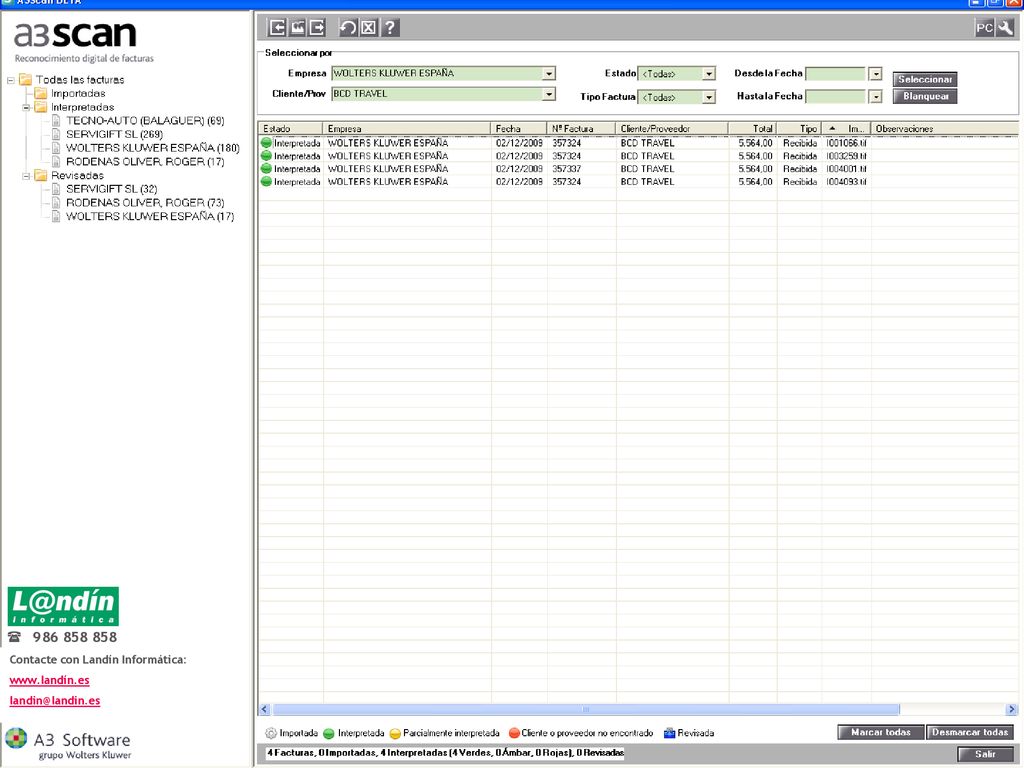
Task: Click the import invoices arrow icon
Action: tap(278, 27)
